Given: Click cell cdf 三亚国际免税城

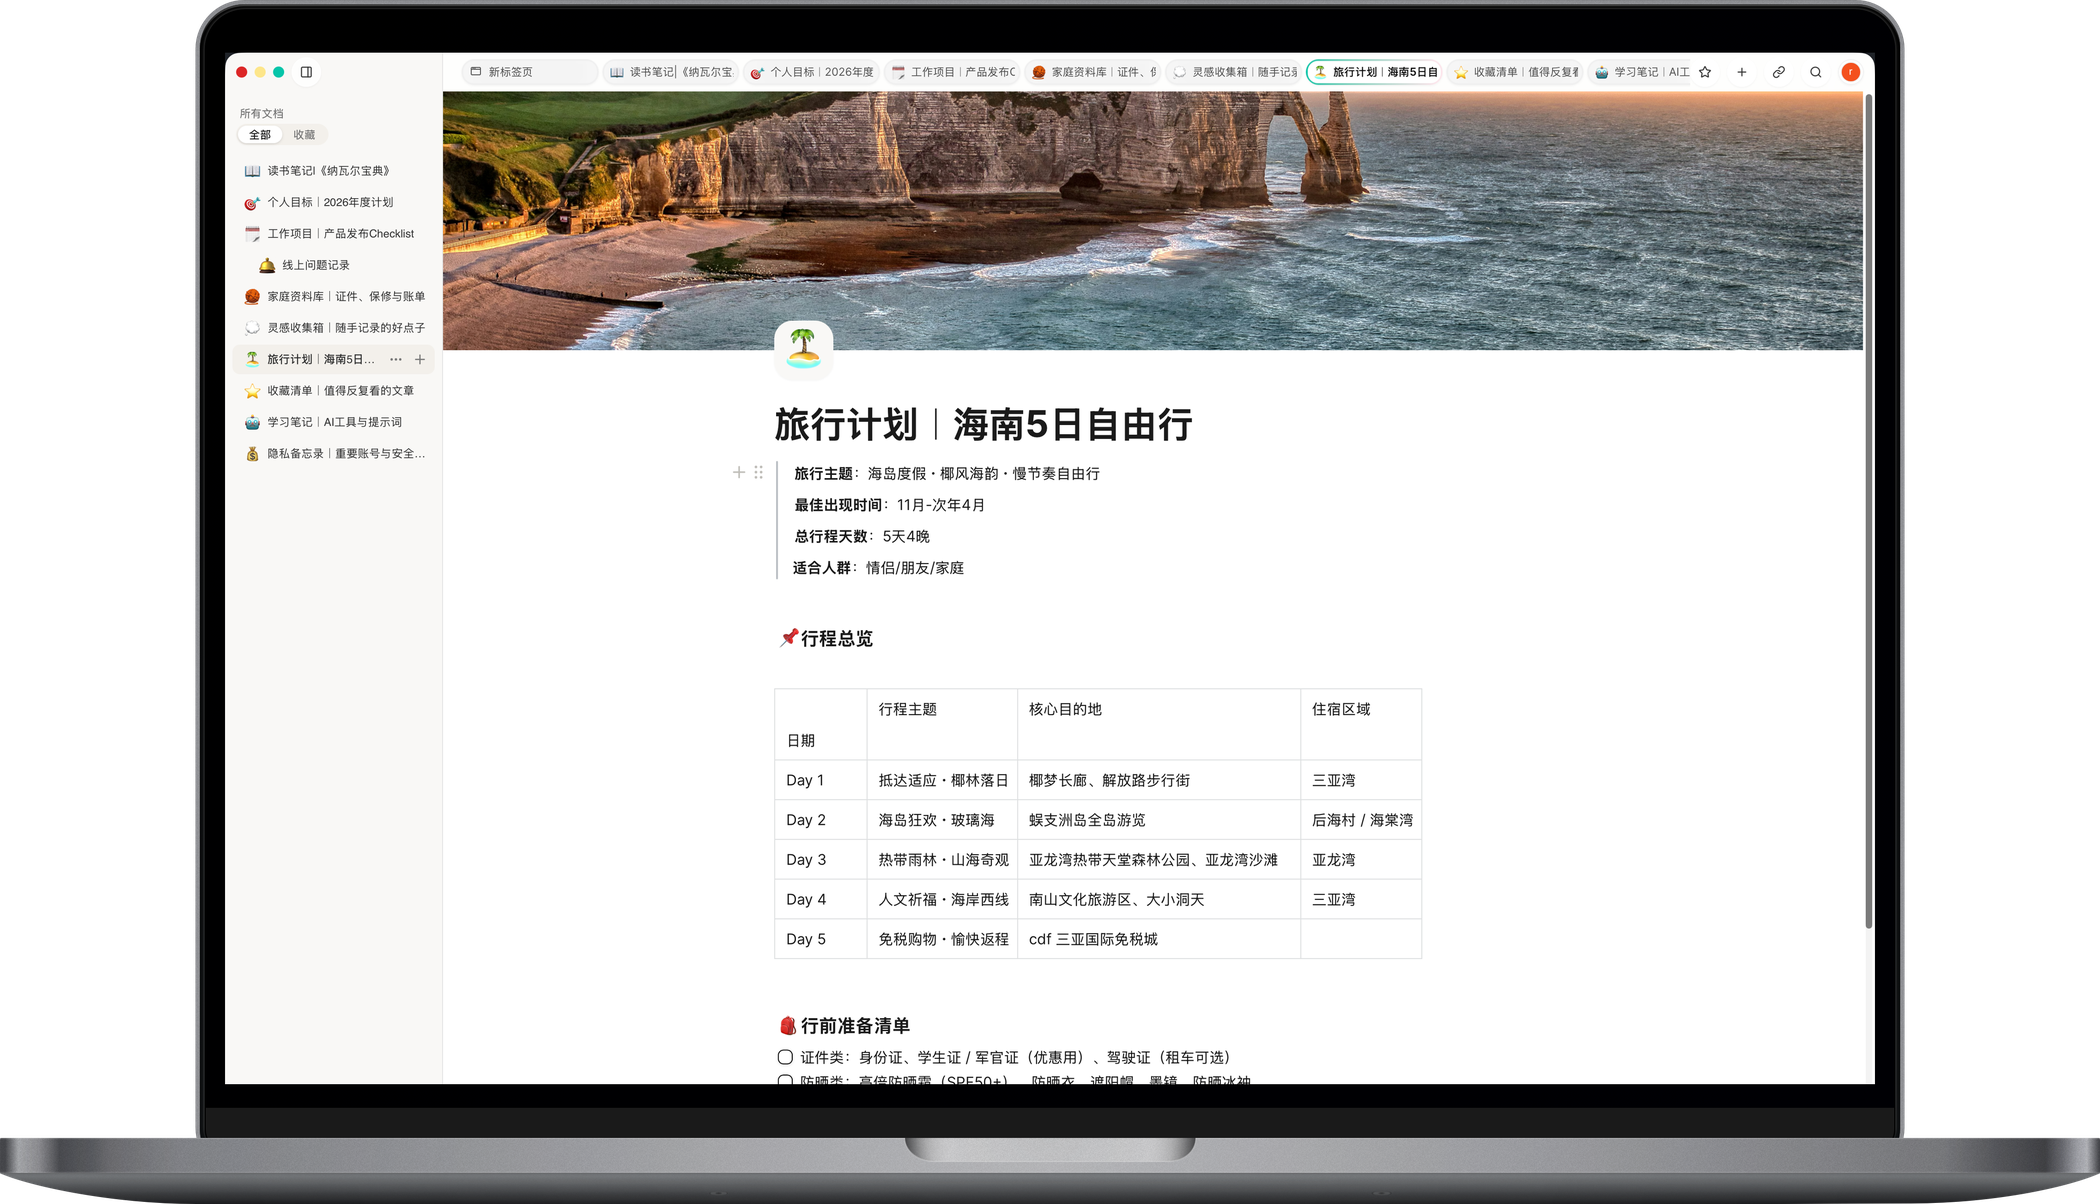Looking at the screenshot, I should (1158, 939).
